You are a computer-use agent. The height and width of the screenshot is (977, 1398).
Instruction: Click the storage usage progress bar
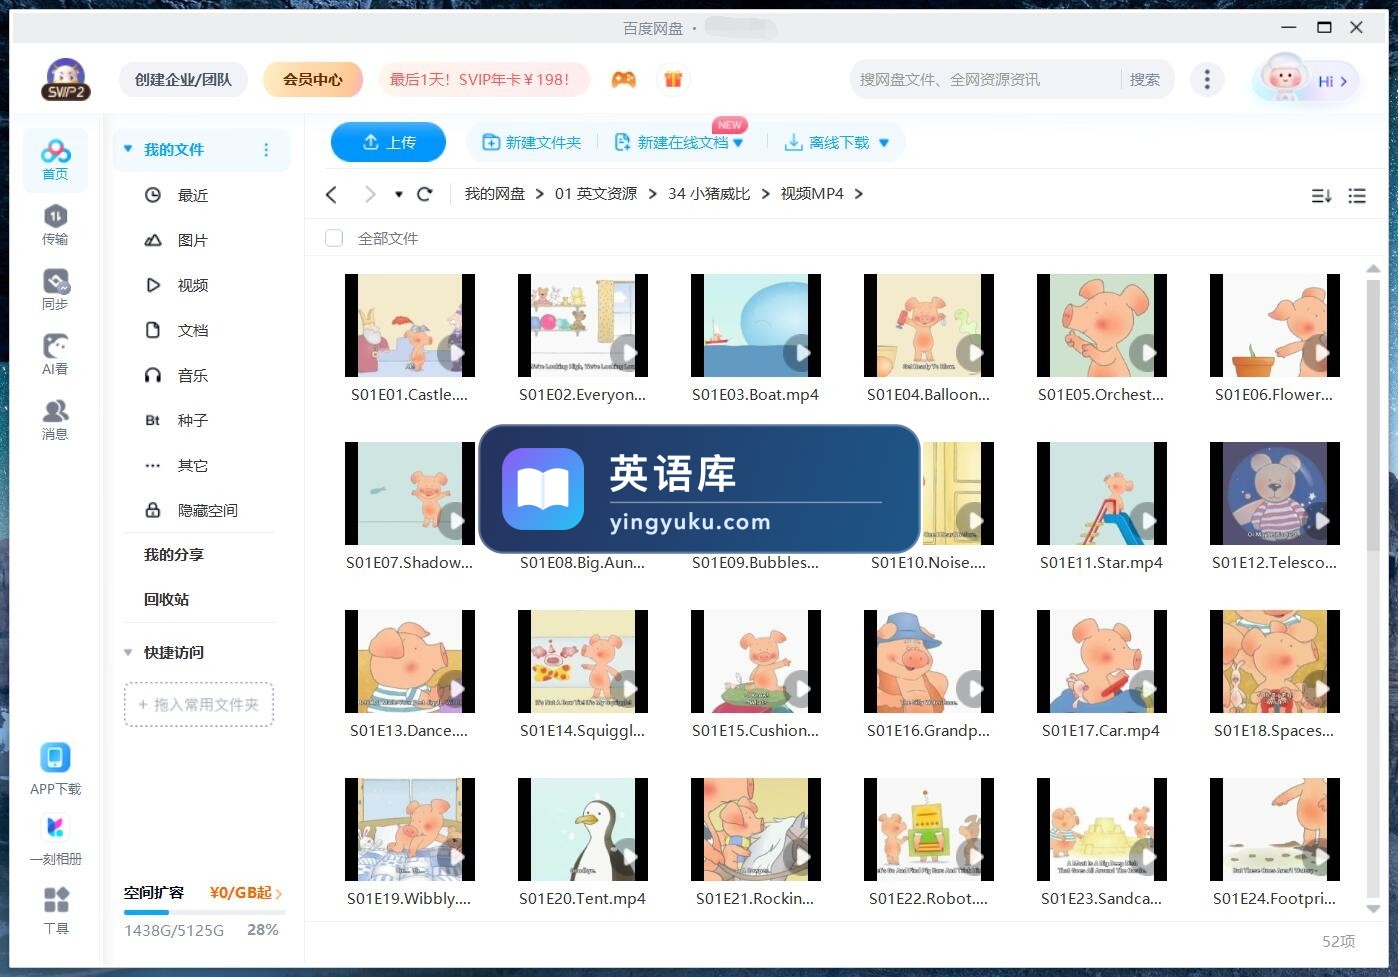coord(204,912)
